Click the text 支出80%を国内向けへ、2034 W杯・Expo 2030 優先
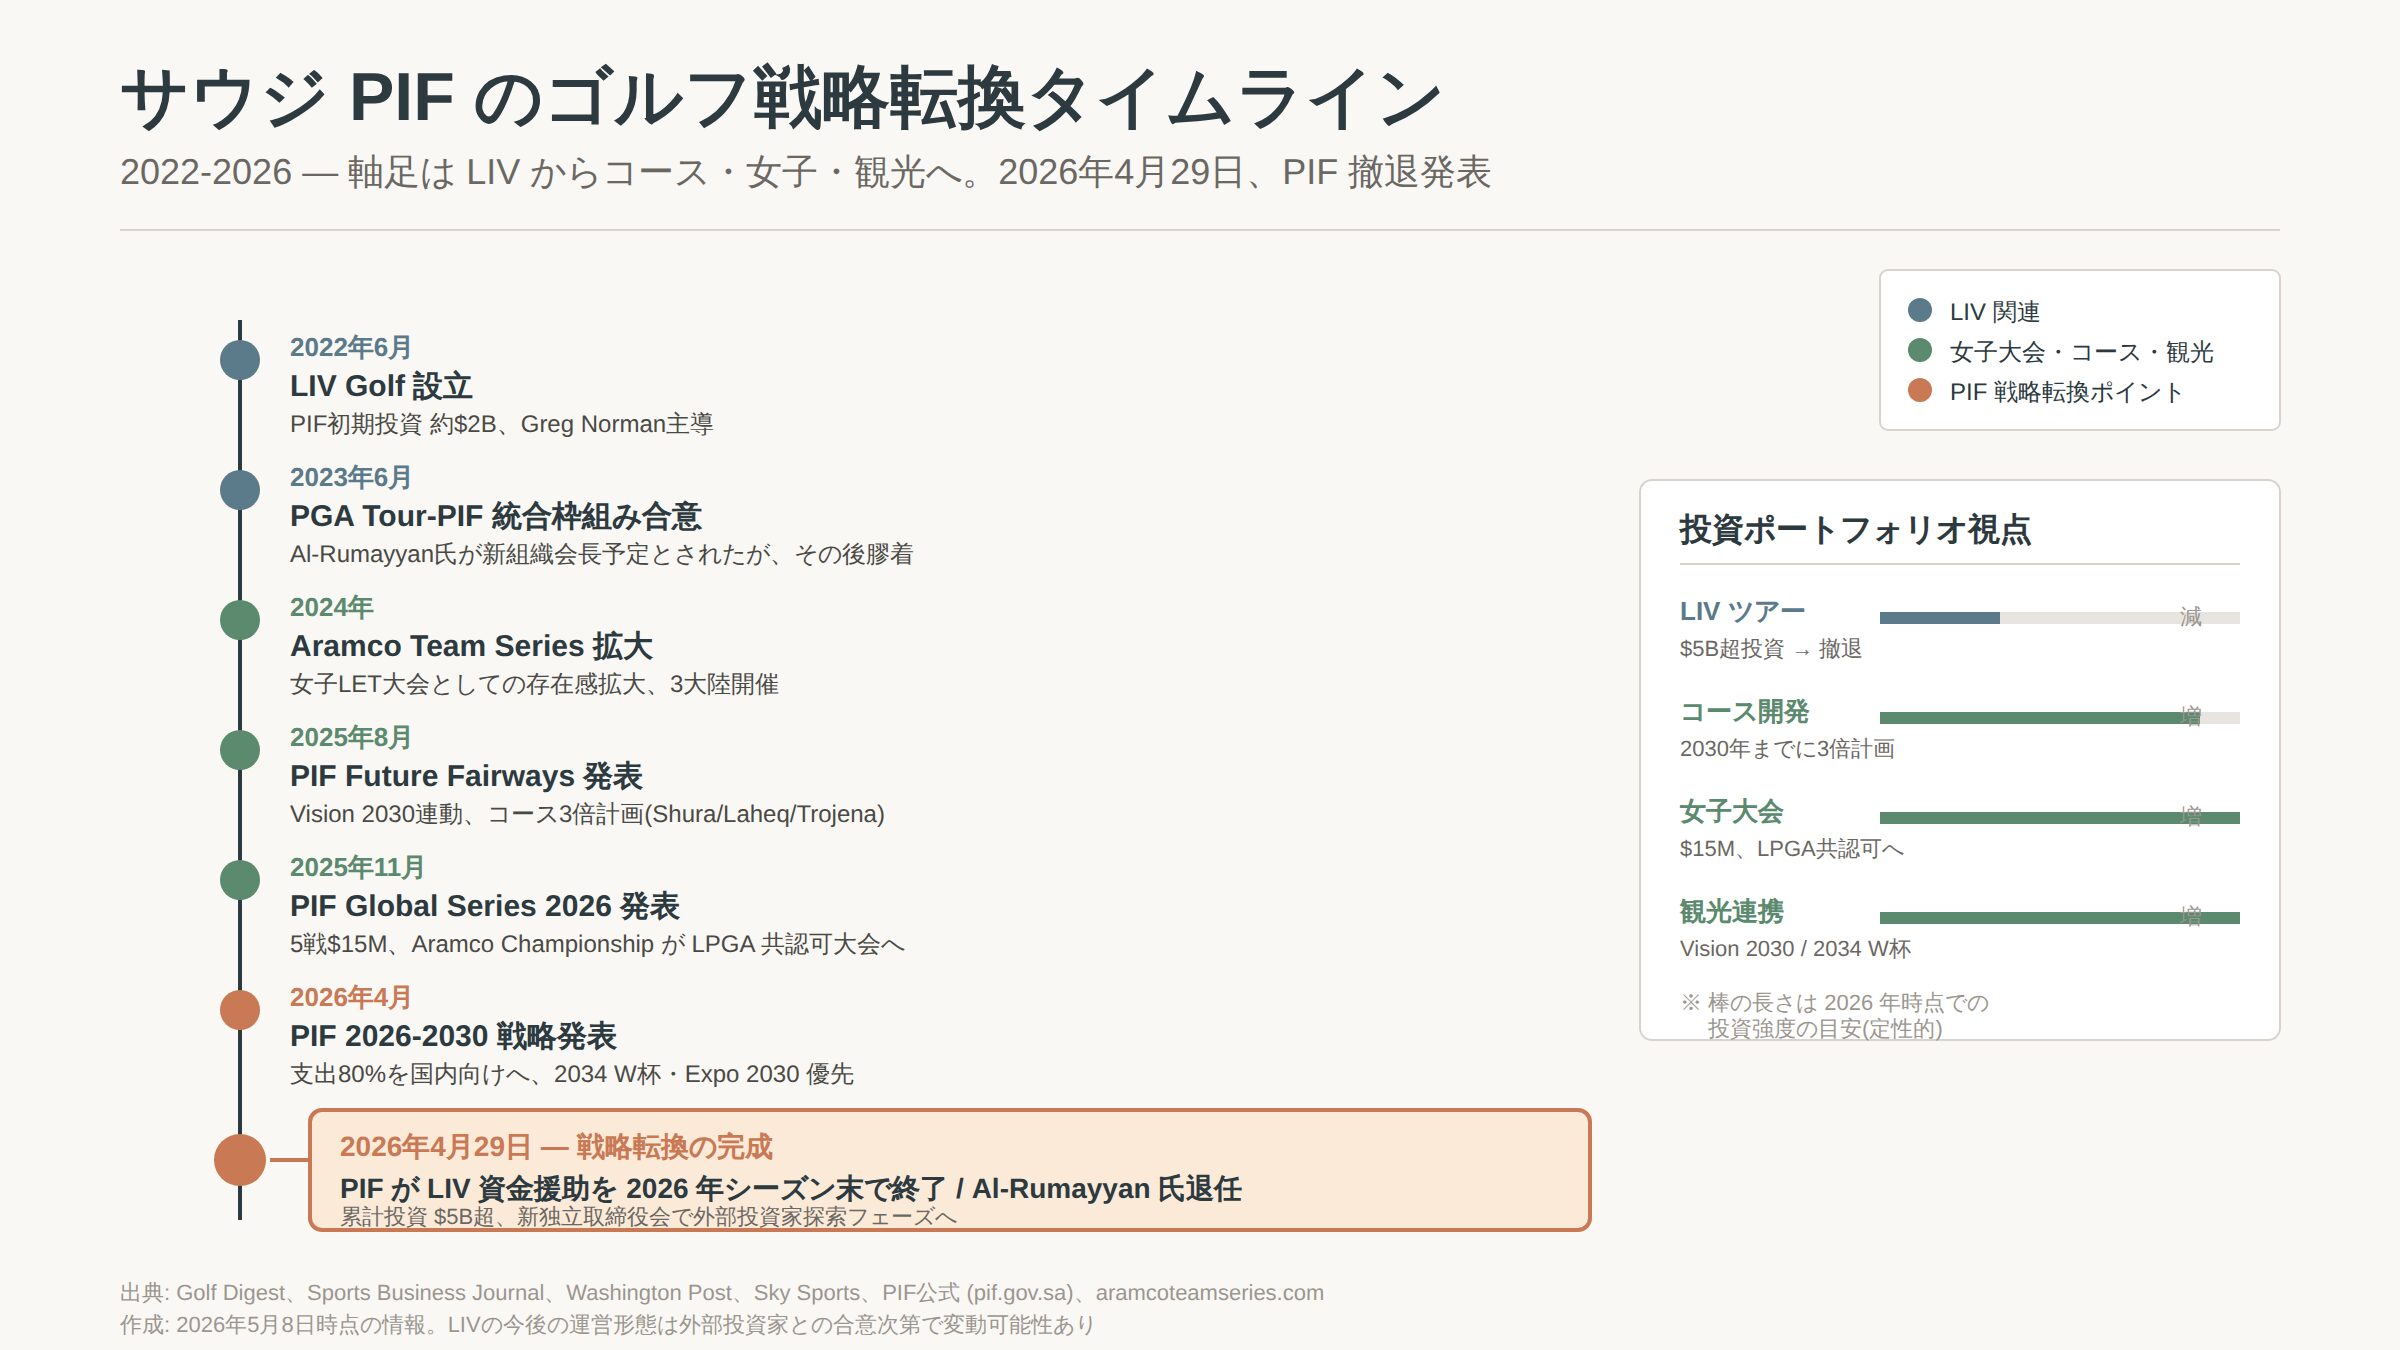 pos(572,1074)
